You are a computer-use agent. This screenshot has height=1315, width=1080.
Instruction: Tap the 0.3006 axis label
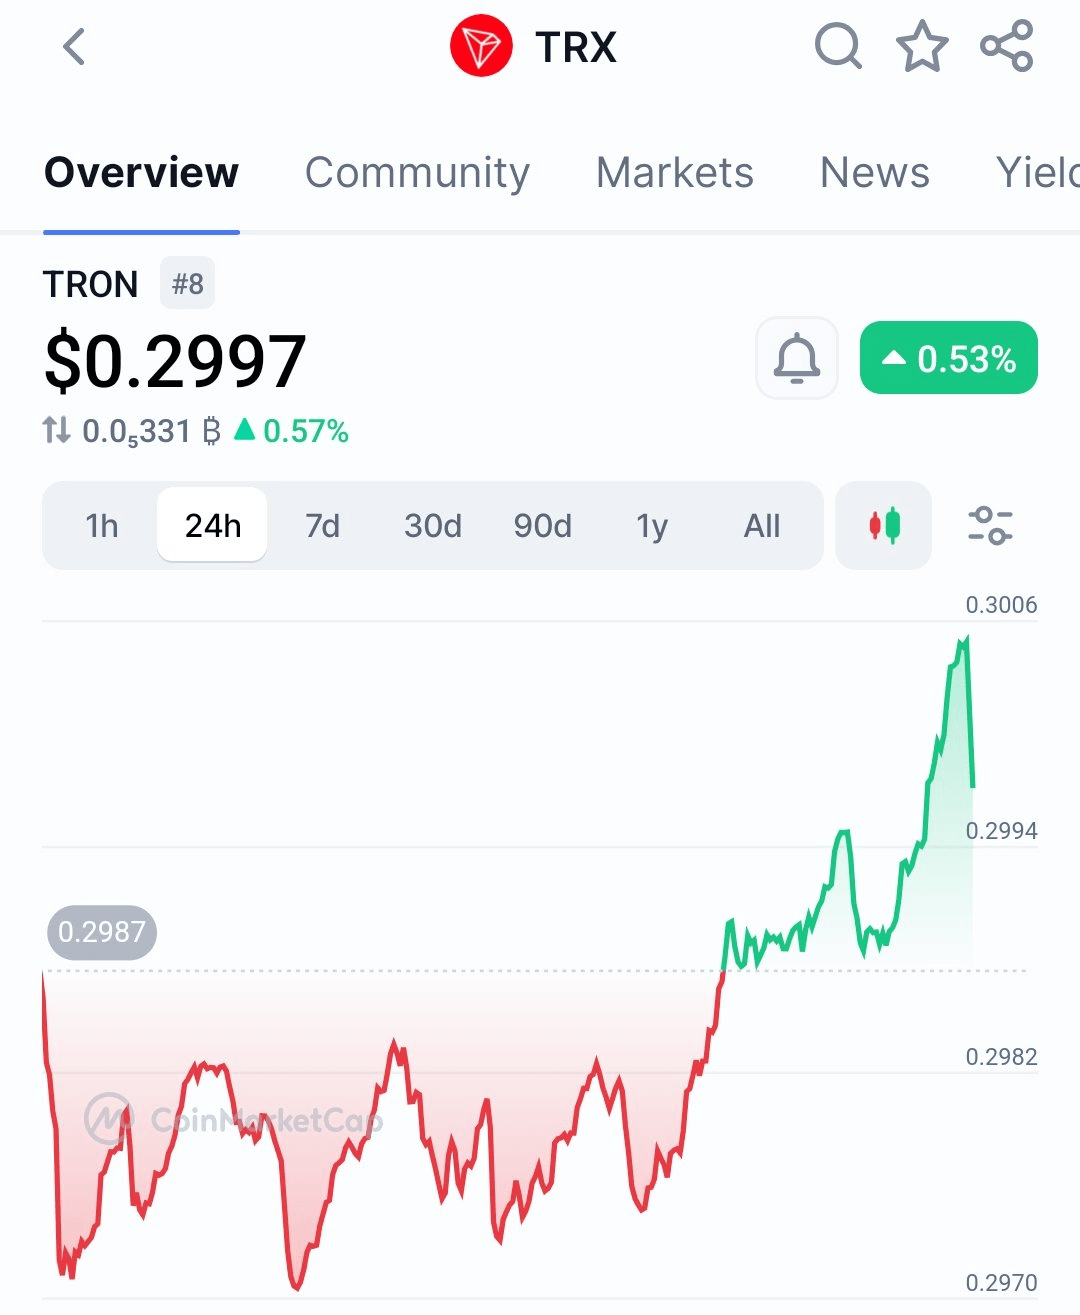(1001, 604)
